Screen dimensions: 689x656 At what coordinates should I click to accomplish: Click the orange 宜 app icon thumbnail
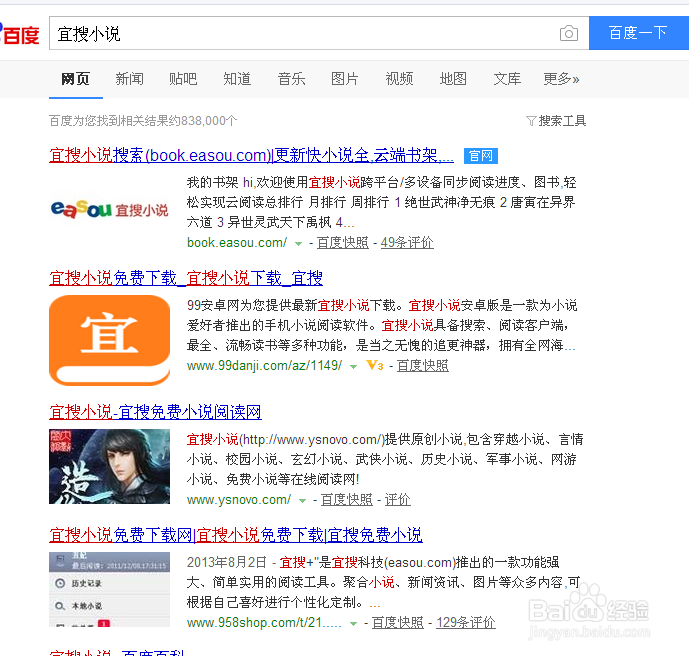(x=109, y=341)
